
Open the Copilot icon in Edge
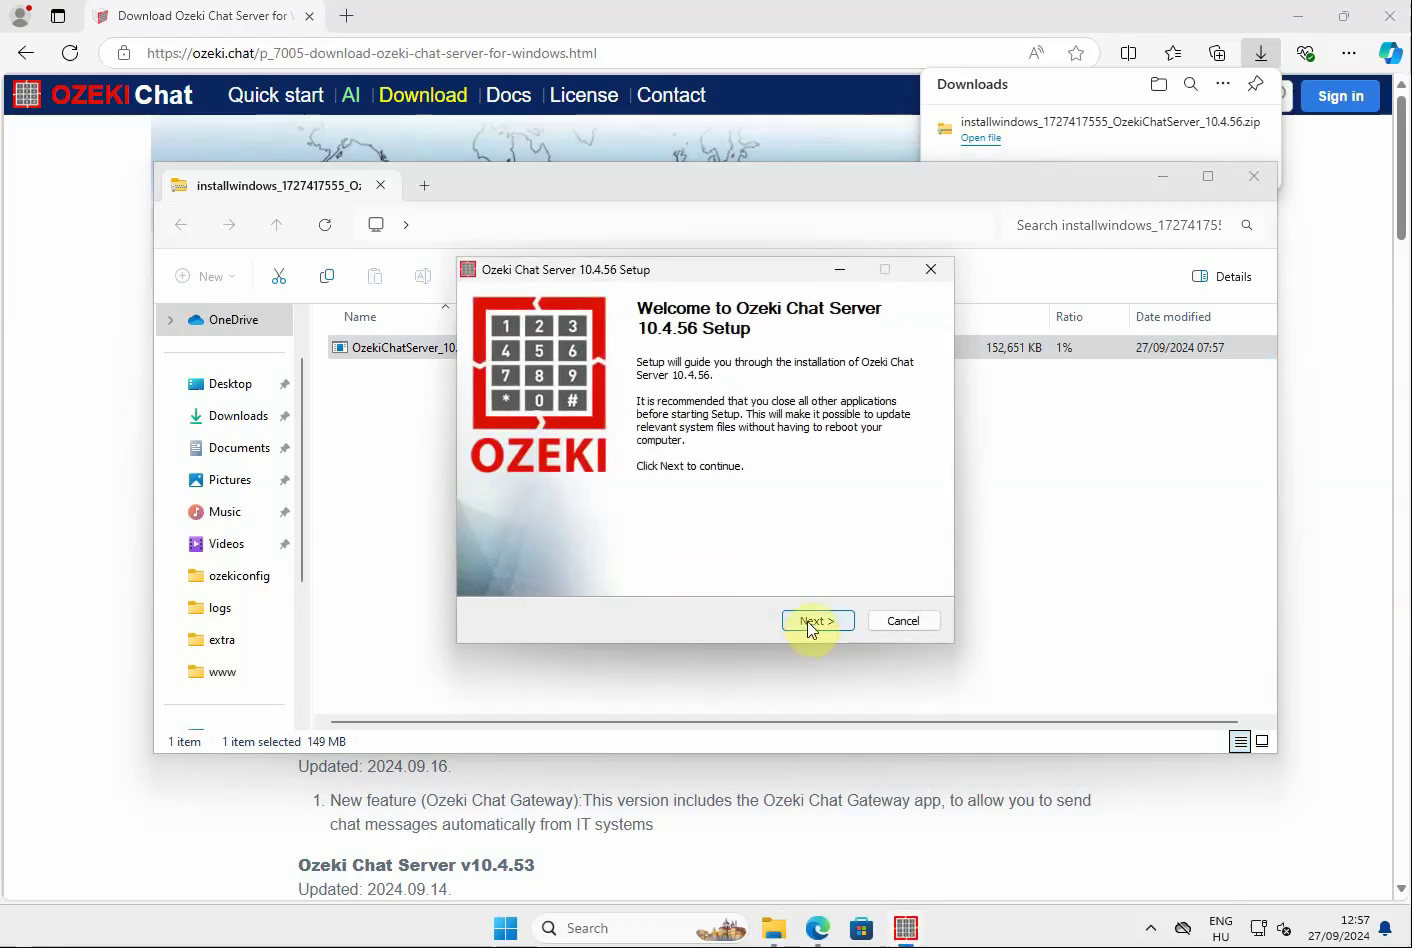pyautogui.click(x=1391, y=53)
